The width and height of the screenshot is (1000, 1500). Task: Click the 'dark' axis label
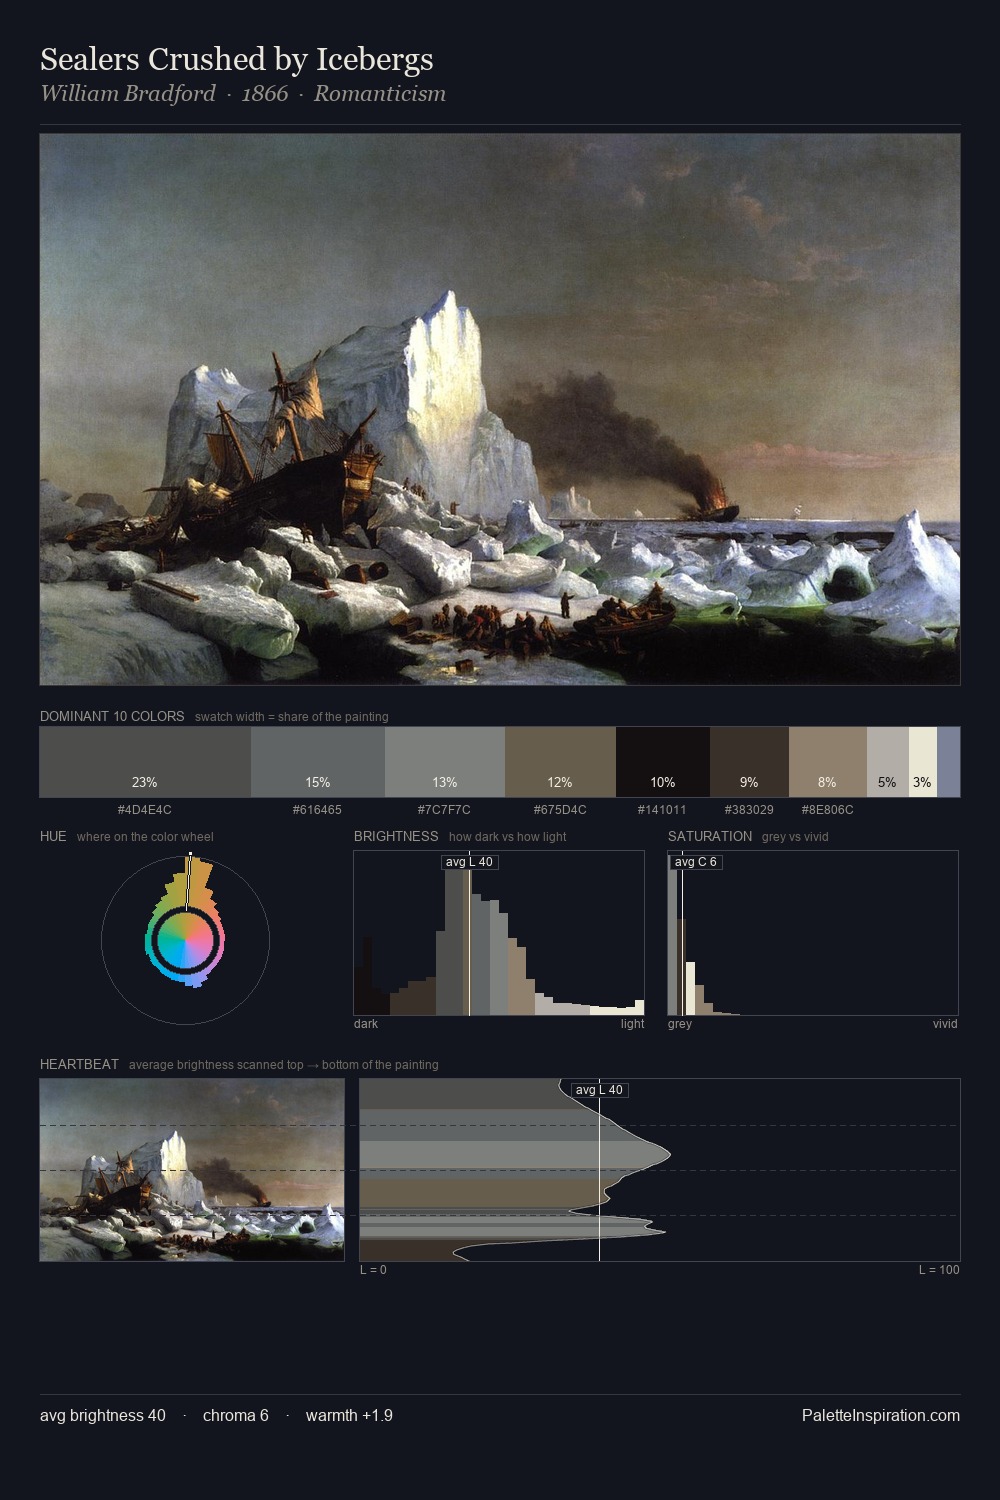(x=366, y=1024)
